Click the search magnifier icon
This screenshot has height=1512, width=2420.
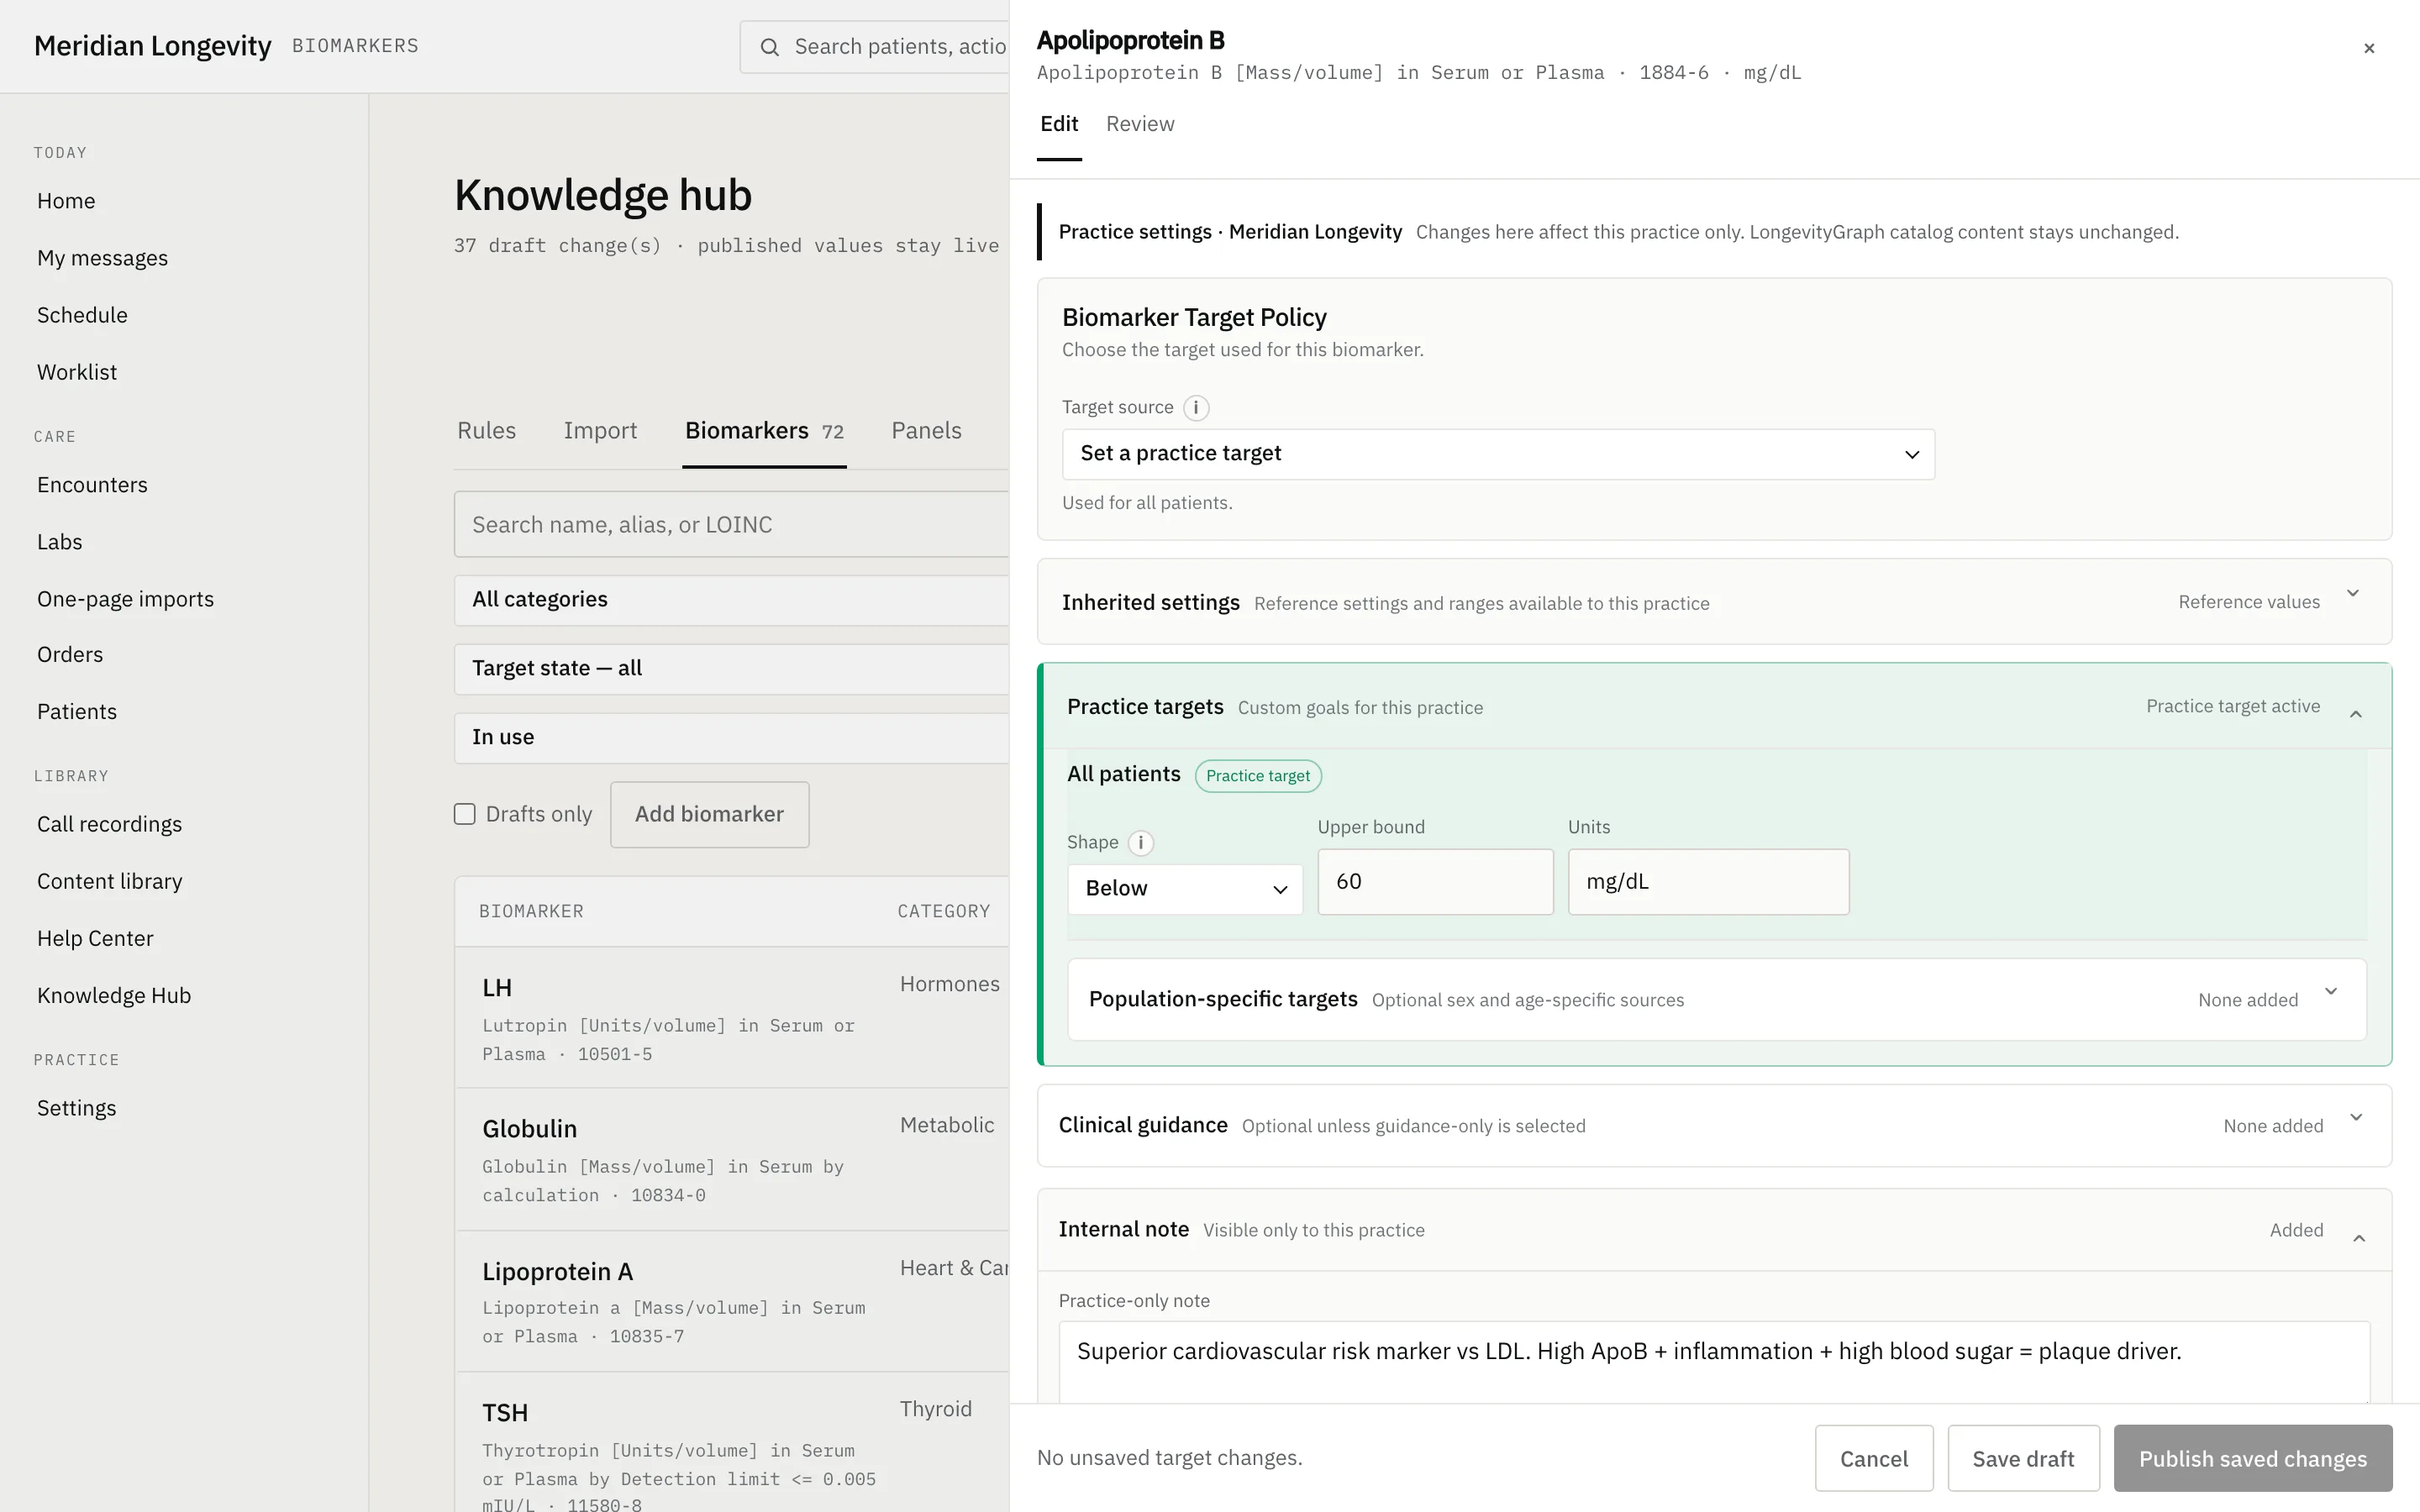click(x=769, y=47)
